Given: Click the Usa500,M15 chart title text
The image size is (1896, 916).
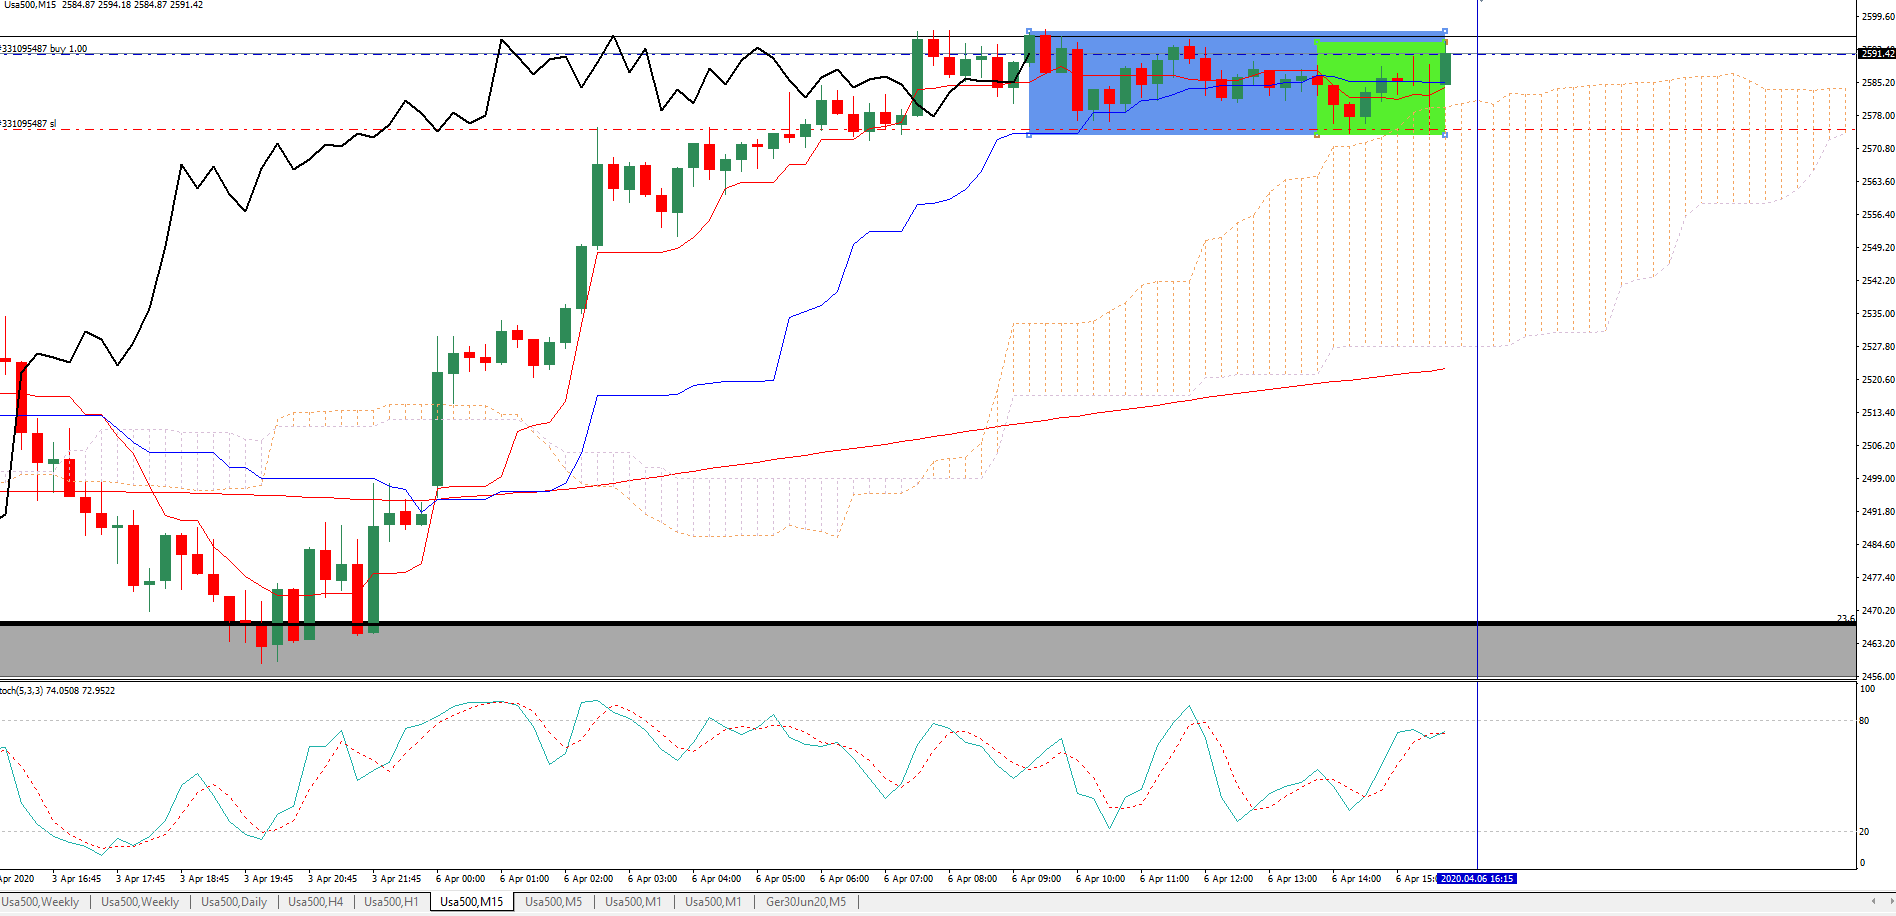Looking at the screenshot, I should point(28,5).
